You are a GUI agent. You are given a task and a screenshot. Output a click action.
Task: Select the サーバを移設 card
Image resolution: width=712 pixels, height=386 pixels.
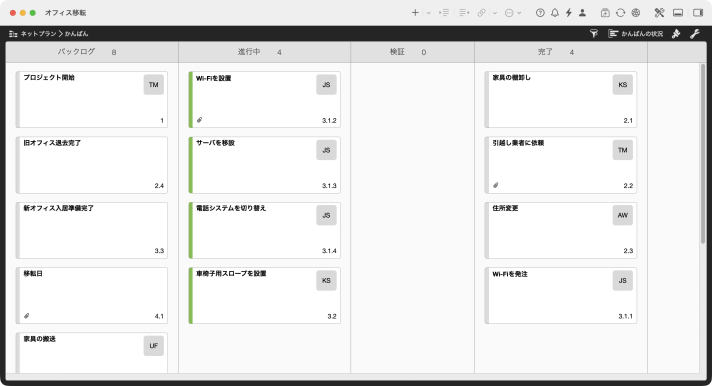point(264,165)
